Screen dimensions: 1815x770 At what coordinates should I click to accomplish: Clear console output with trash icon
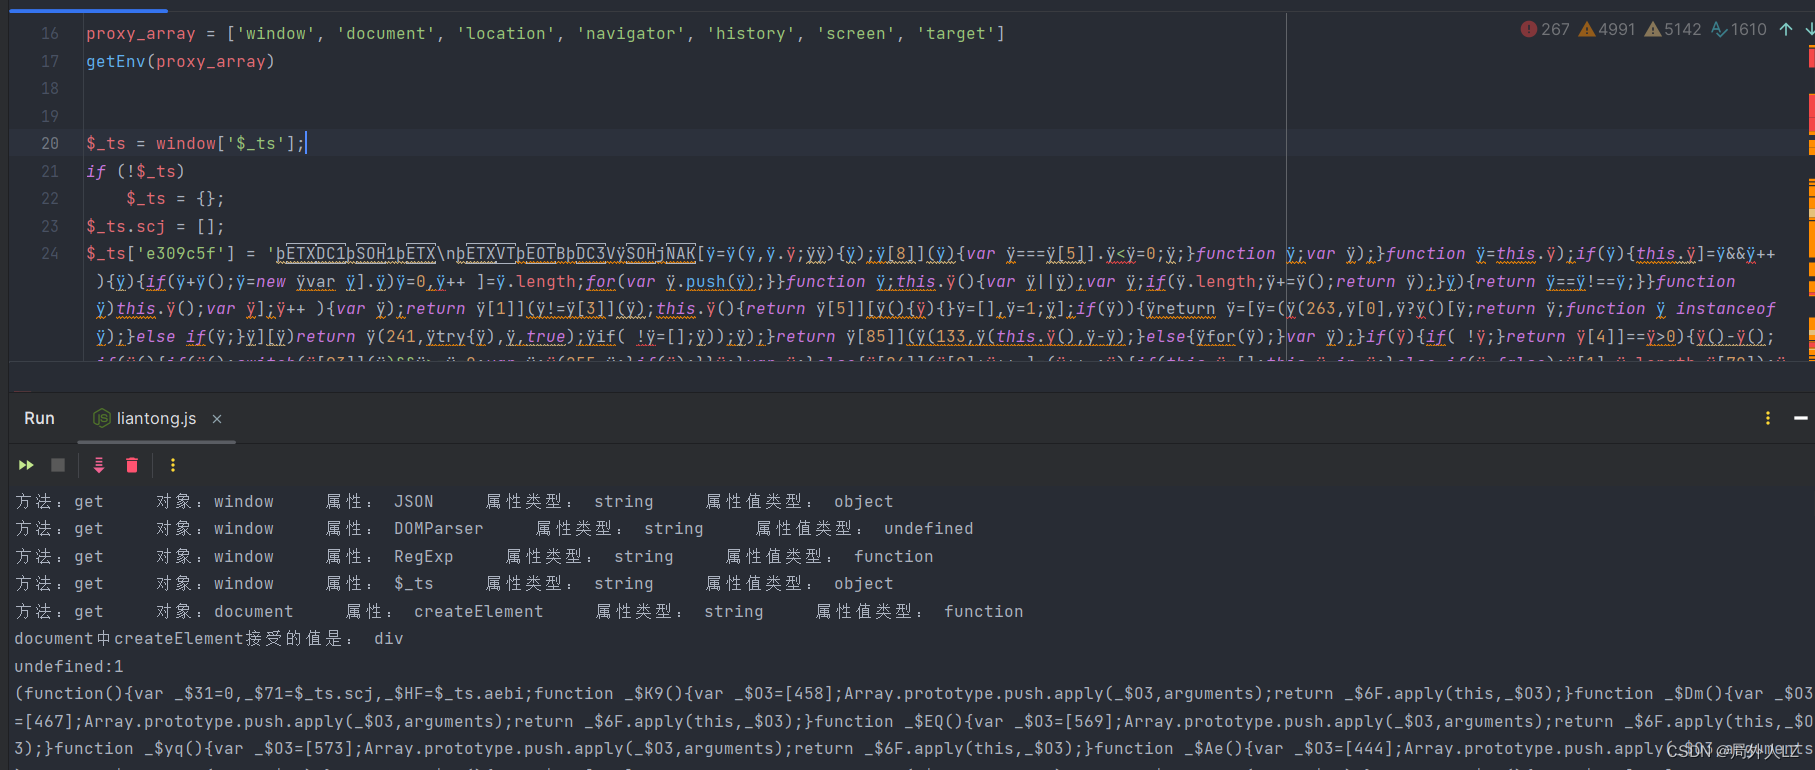coord(132,465)
